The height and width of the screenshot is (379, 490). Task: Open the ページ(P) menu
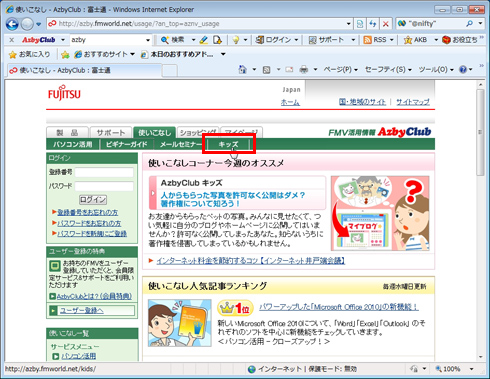coord(341,69)
